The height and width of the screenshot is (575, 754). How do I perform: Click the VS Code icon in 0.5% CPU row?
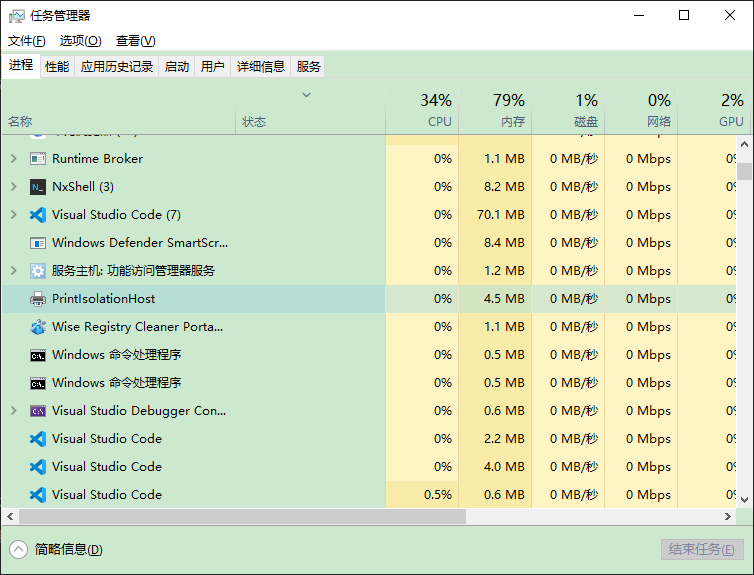(38, 495)
